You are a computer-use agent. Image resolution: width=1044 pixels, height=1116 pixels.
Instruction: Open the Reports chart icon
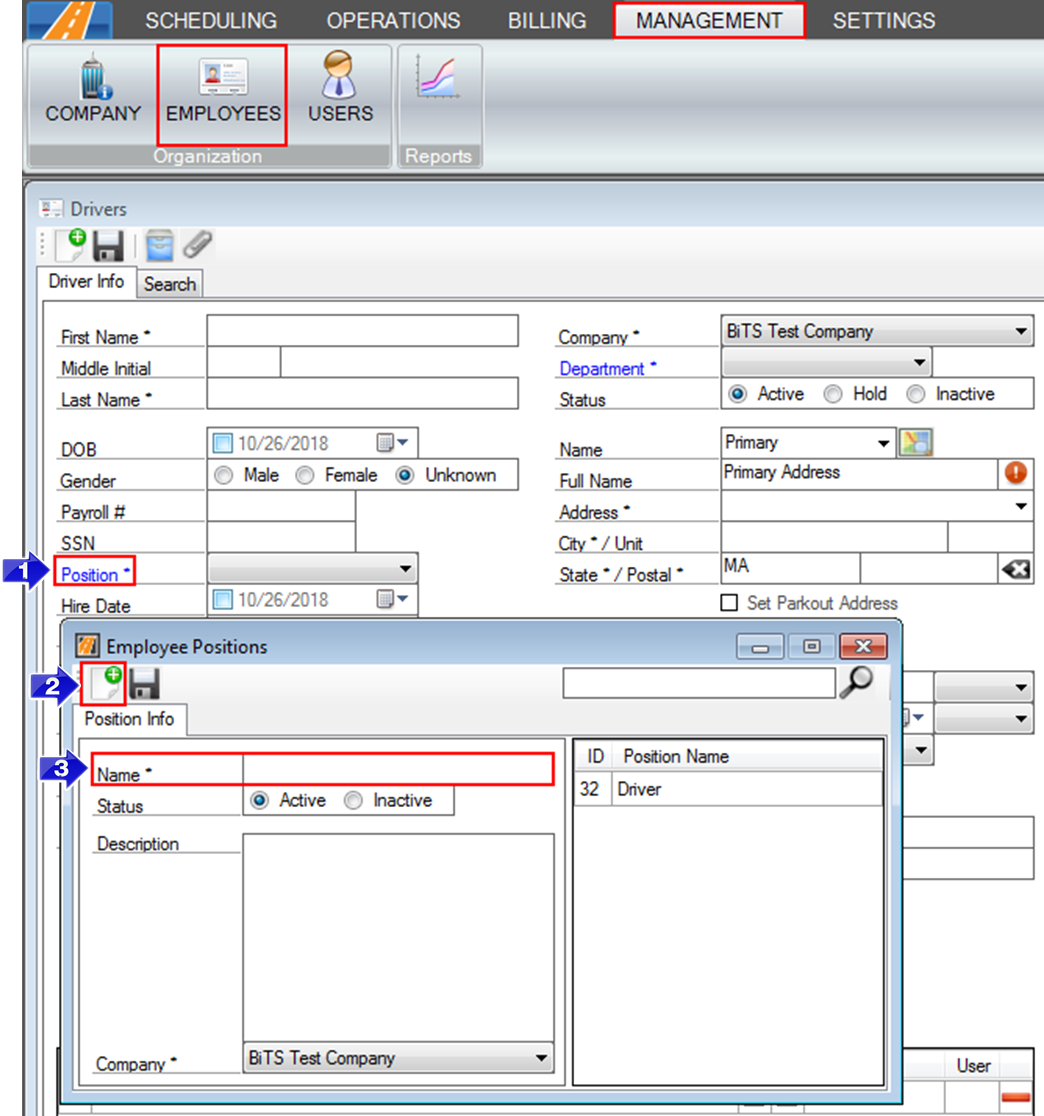438,77
